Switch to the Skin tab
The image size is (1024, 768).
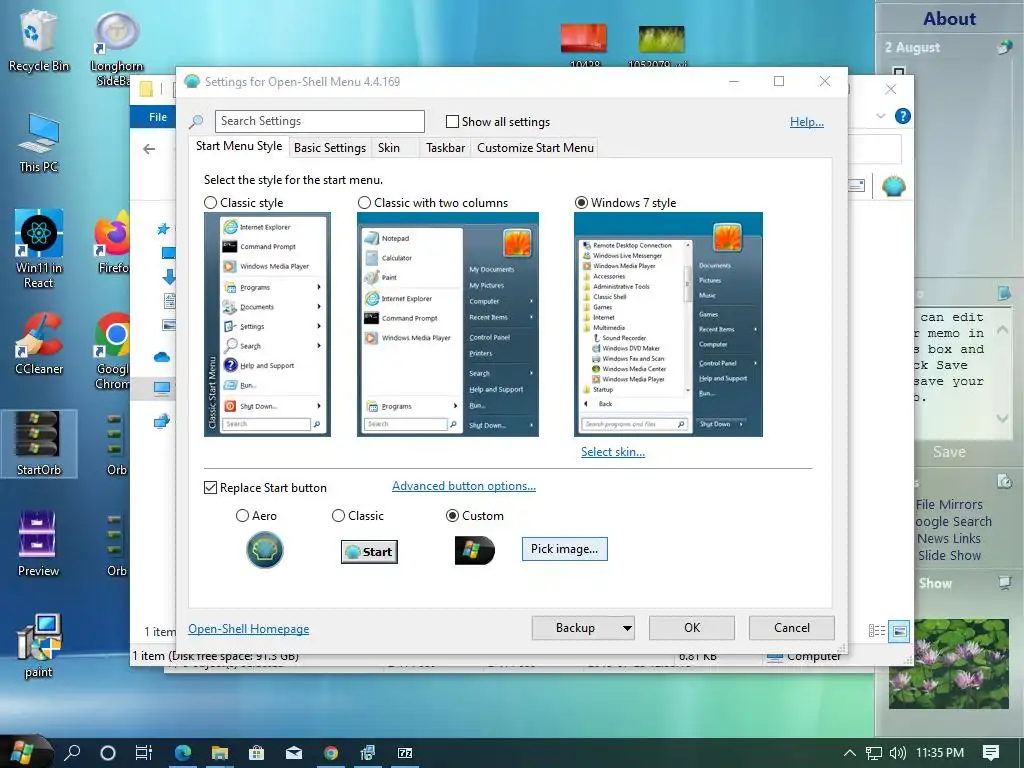point(389,148)
